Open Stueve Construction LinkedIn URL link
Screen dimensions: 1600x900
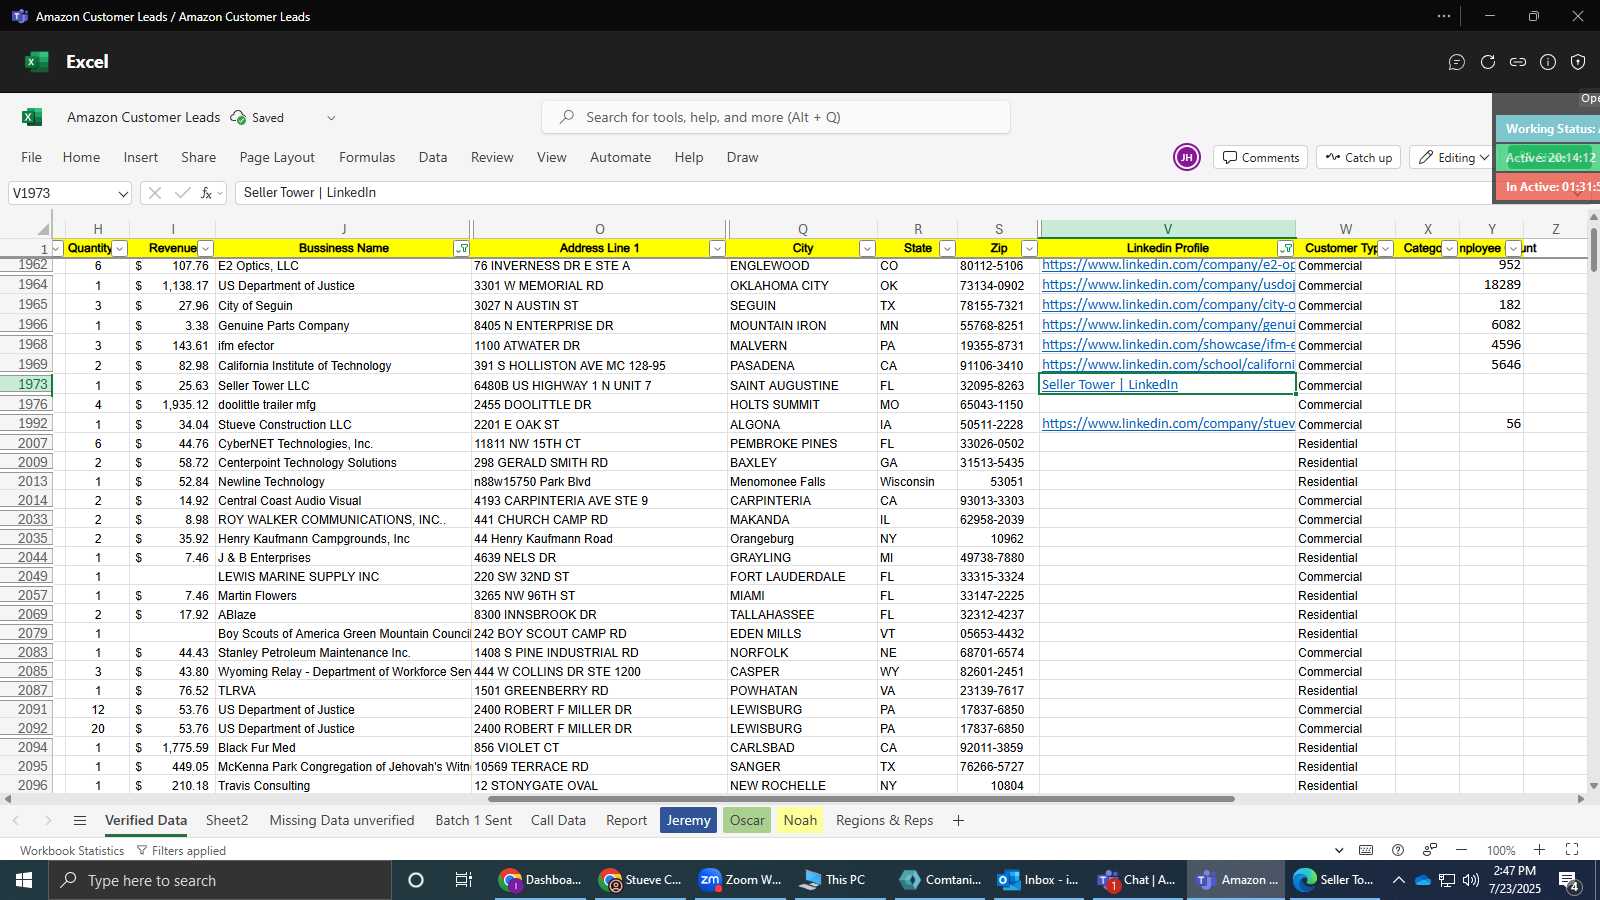point(1168,424)
